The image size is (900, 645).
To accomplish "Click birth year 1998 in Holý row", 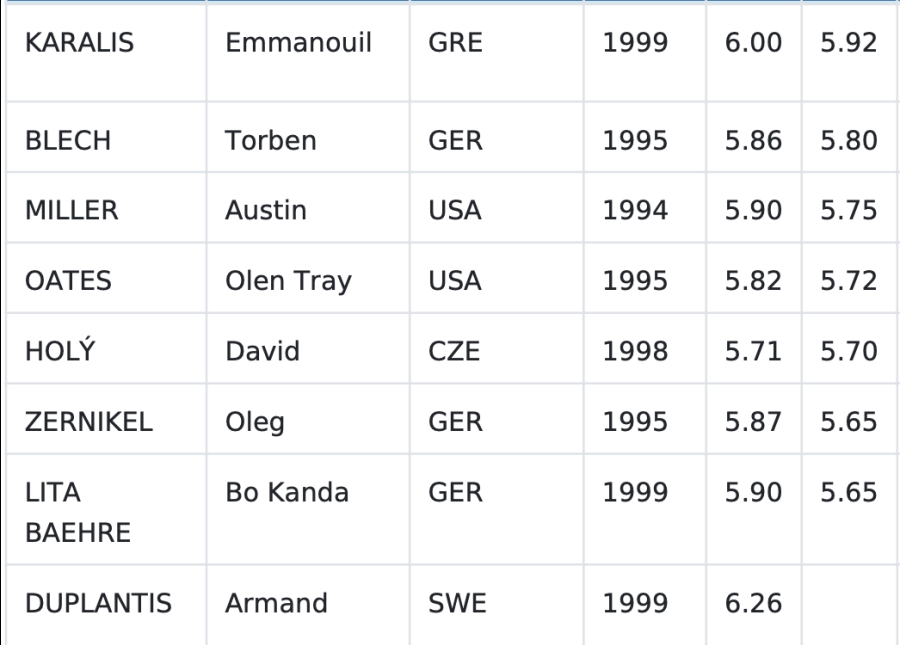I will (635, 351).
